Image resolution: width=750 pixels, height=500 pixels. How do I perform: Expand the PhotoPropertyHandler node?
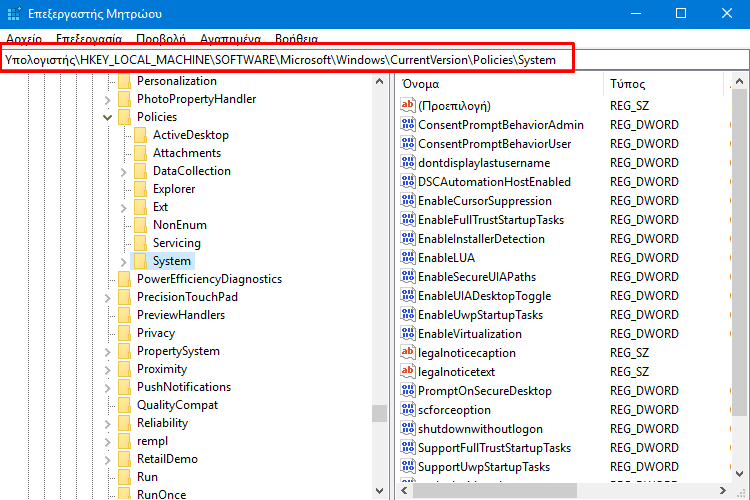pos(108,100)
